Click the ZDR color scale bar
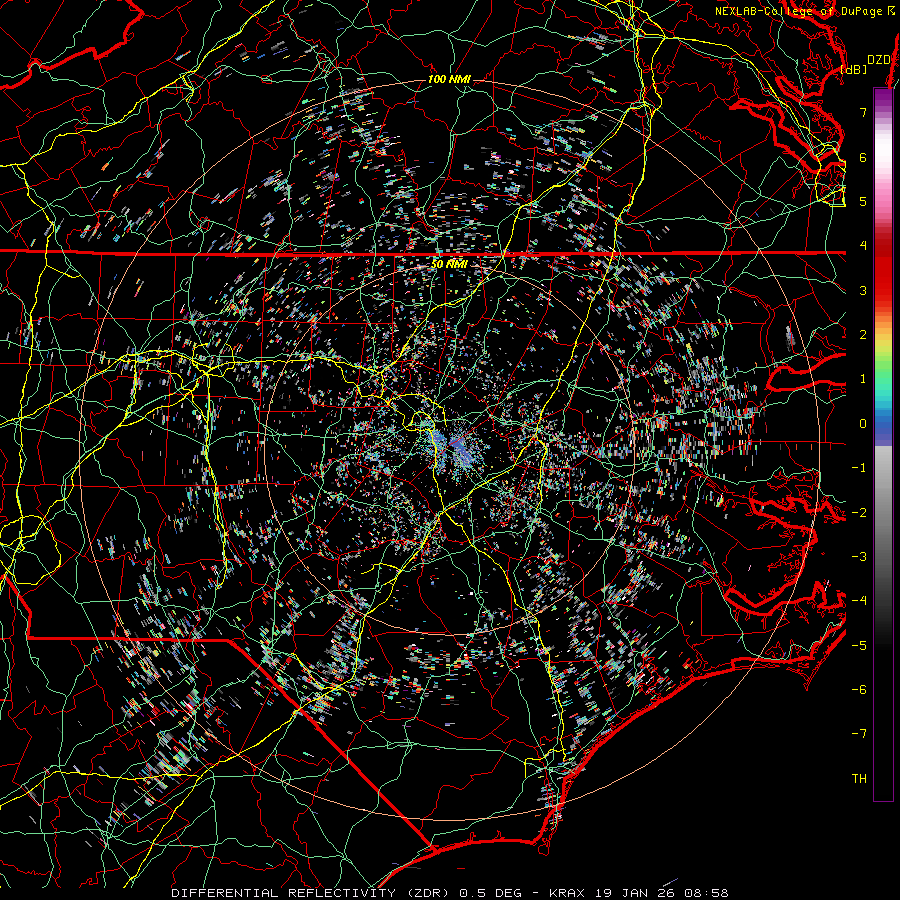 point(883,444)
